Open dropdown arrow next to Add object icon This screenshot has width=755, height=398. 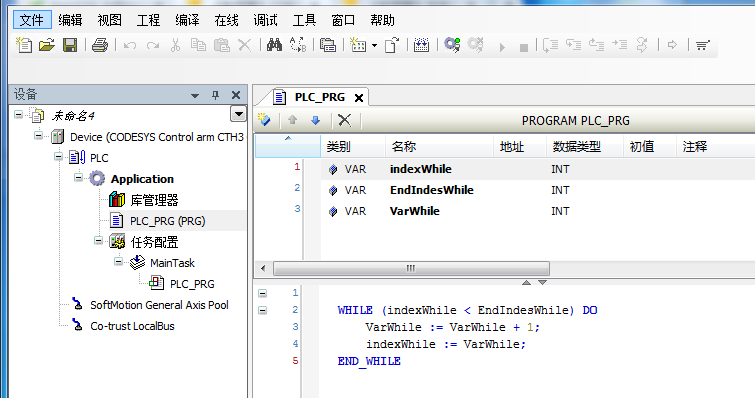tap(374, 46)
